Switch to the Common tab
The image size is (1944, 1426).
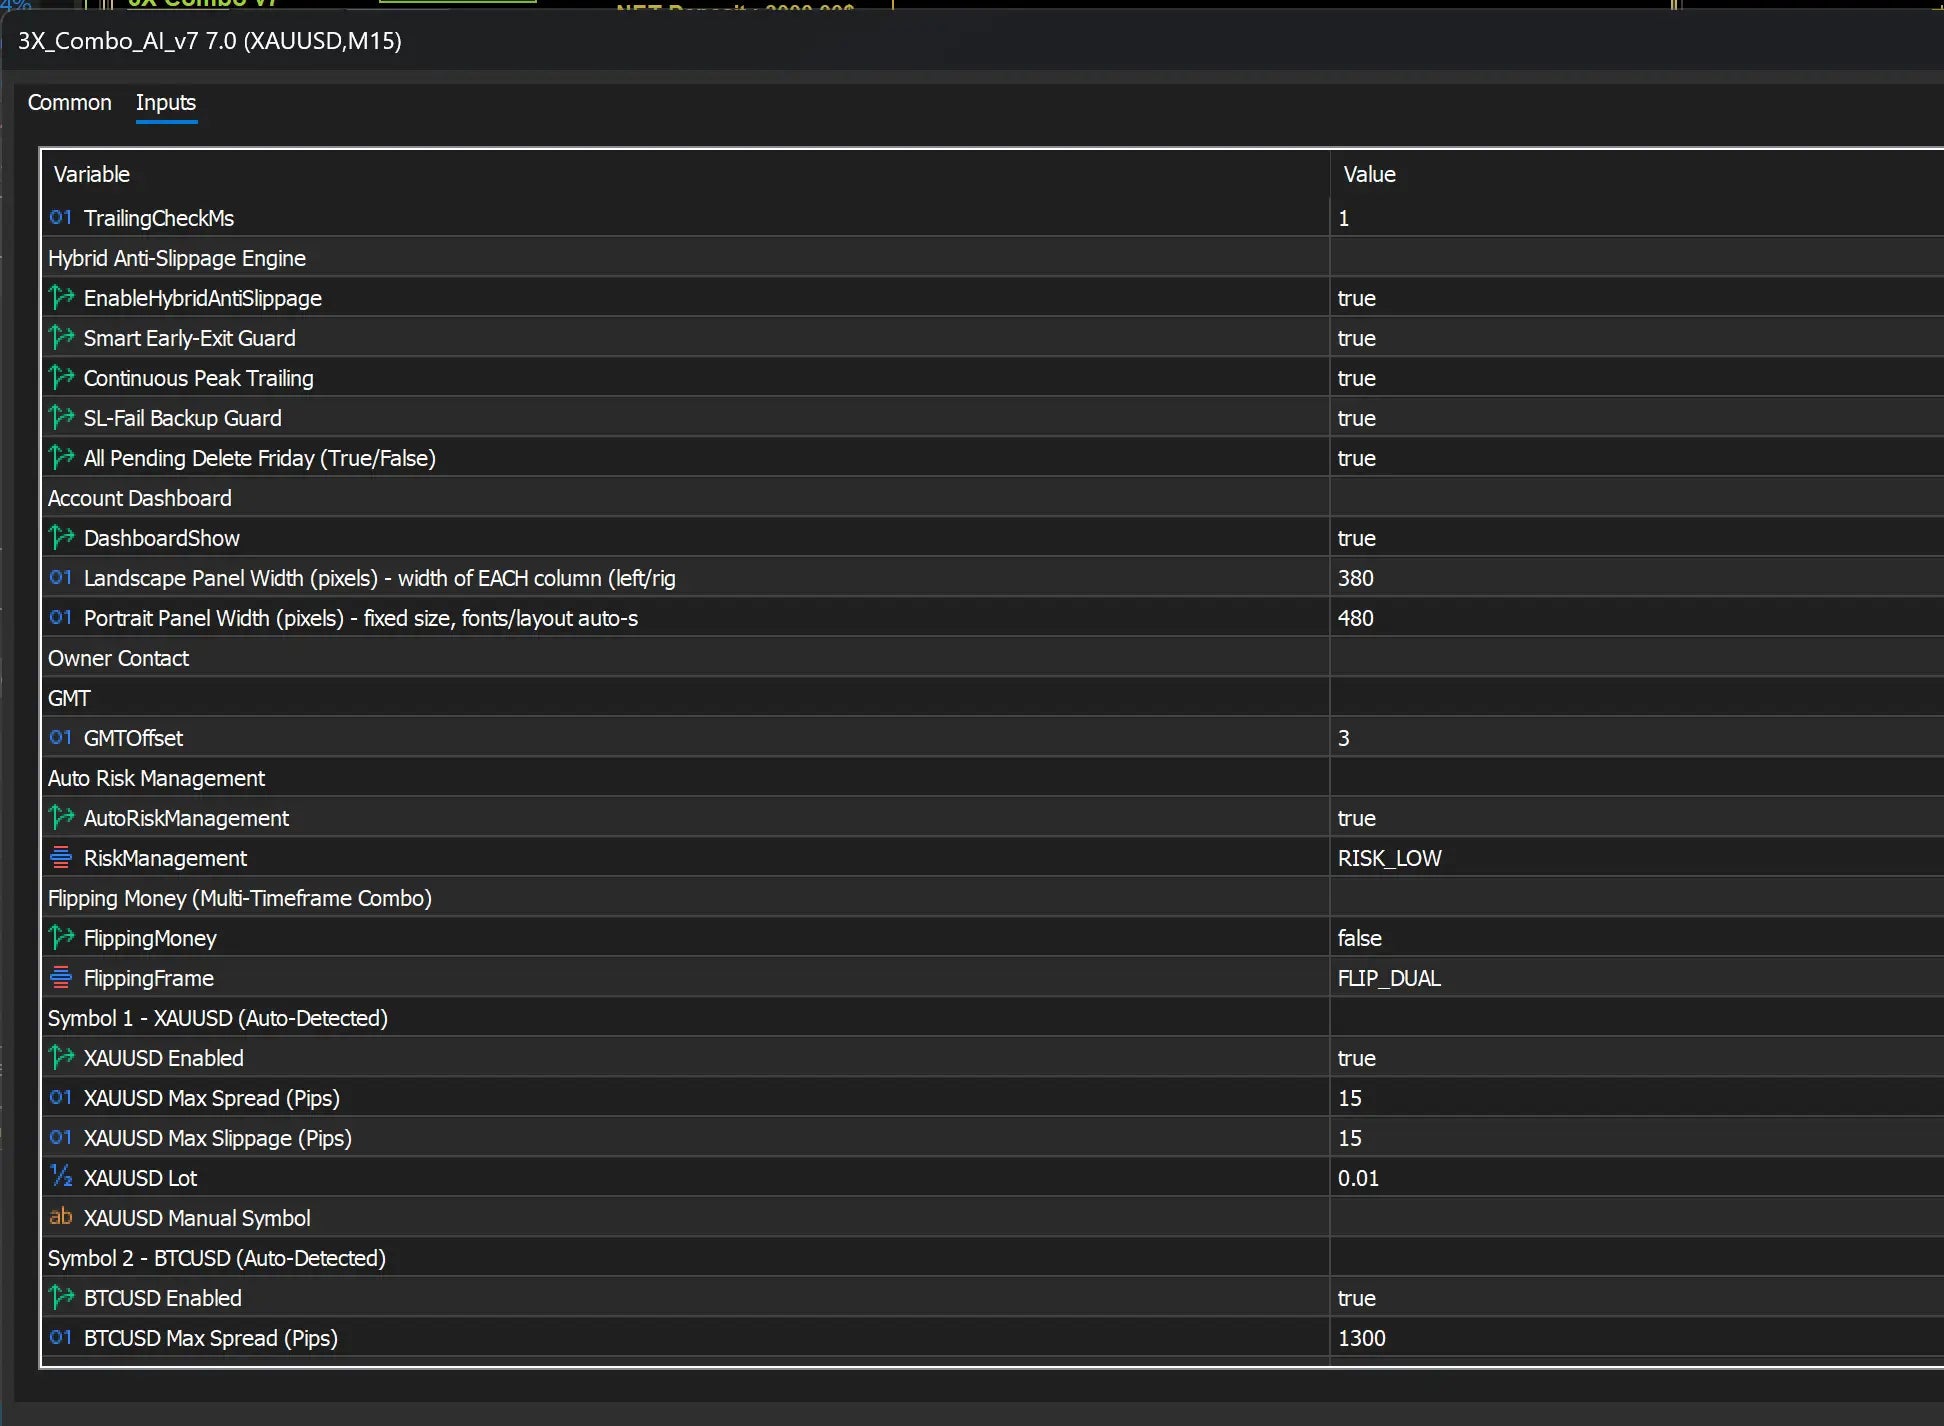(69, 103)
